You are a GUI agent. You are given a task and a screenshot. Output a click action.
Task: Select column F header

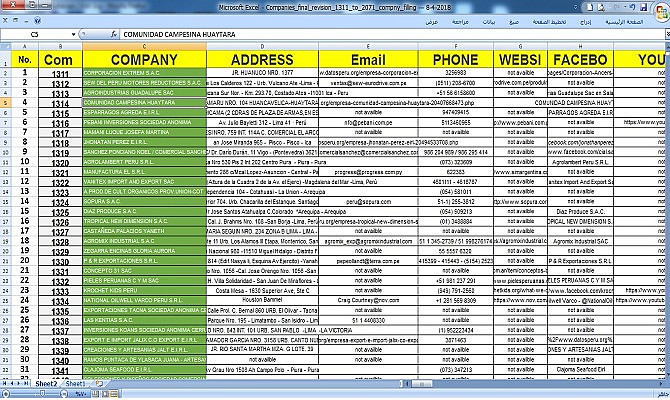(x=455, y=46)
